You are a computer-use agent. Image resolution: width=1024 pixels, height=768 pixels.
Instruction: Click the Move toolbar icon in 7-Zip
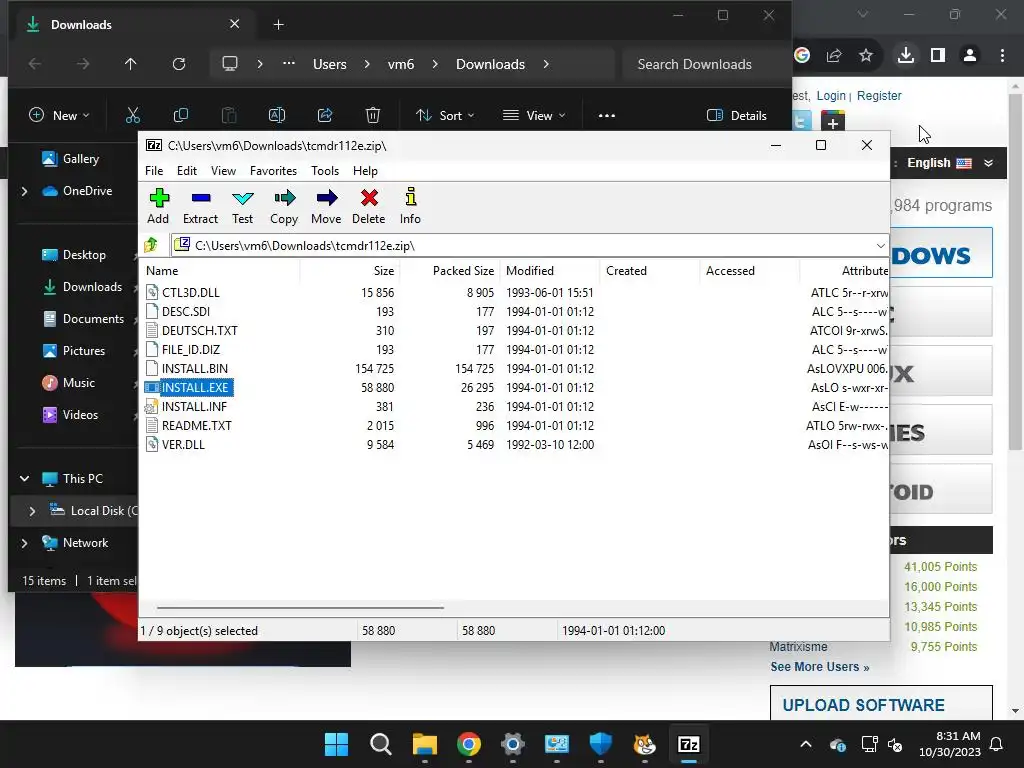[326, 206]
